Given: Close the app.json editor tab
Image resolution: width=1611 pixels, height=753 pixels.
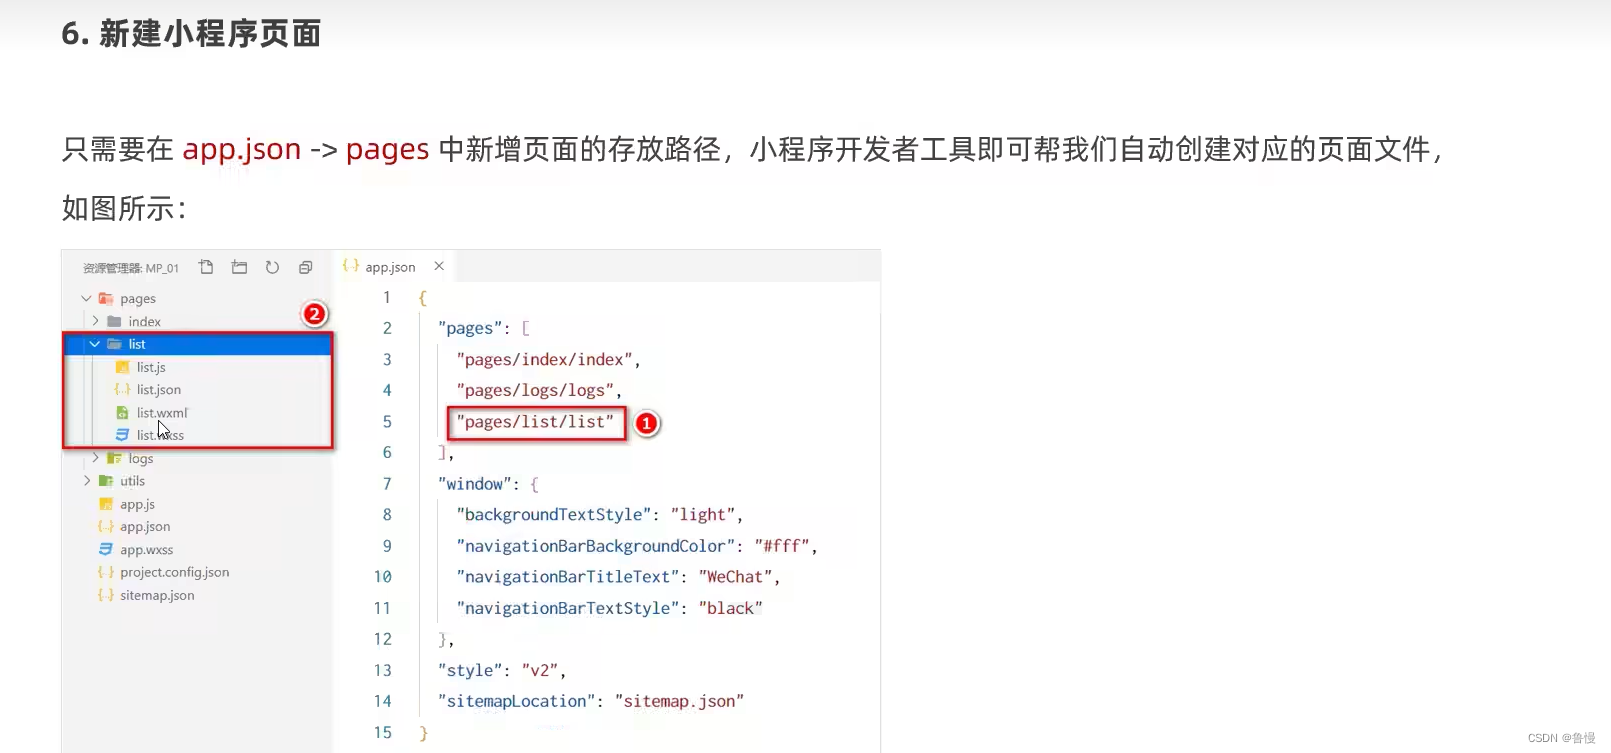Looking at the screenshot, I should (x=439, y=266).
